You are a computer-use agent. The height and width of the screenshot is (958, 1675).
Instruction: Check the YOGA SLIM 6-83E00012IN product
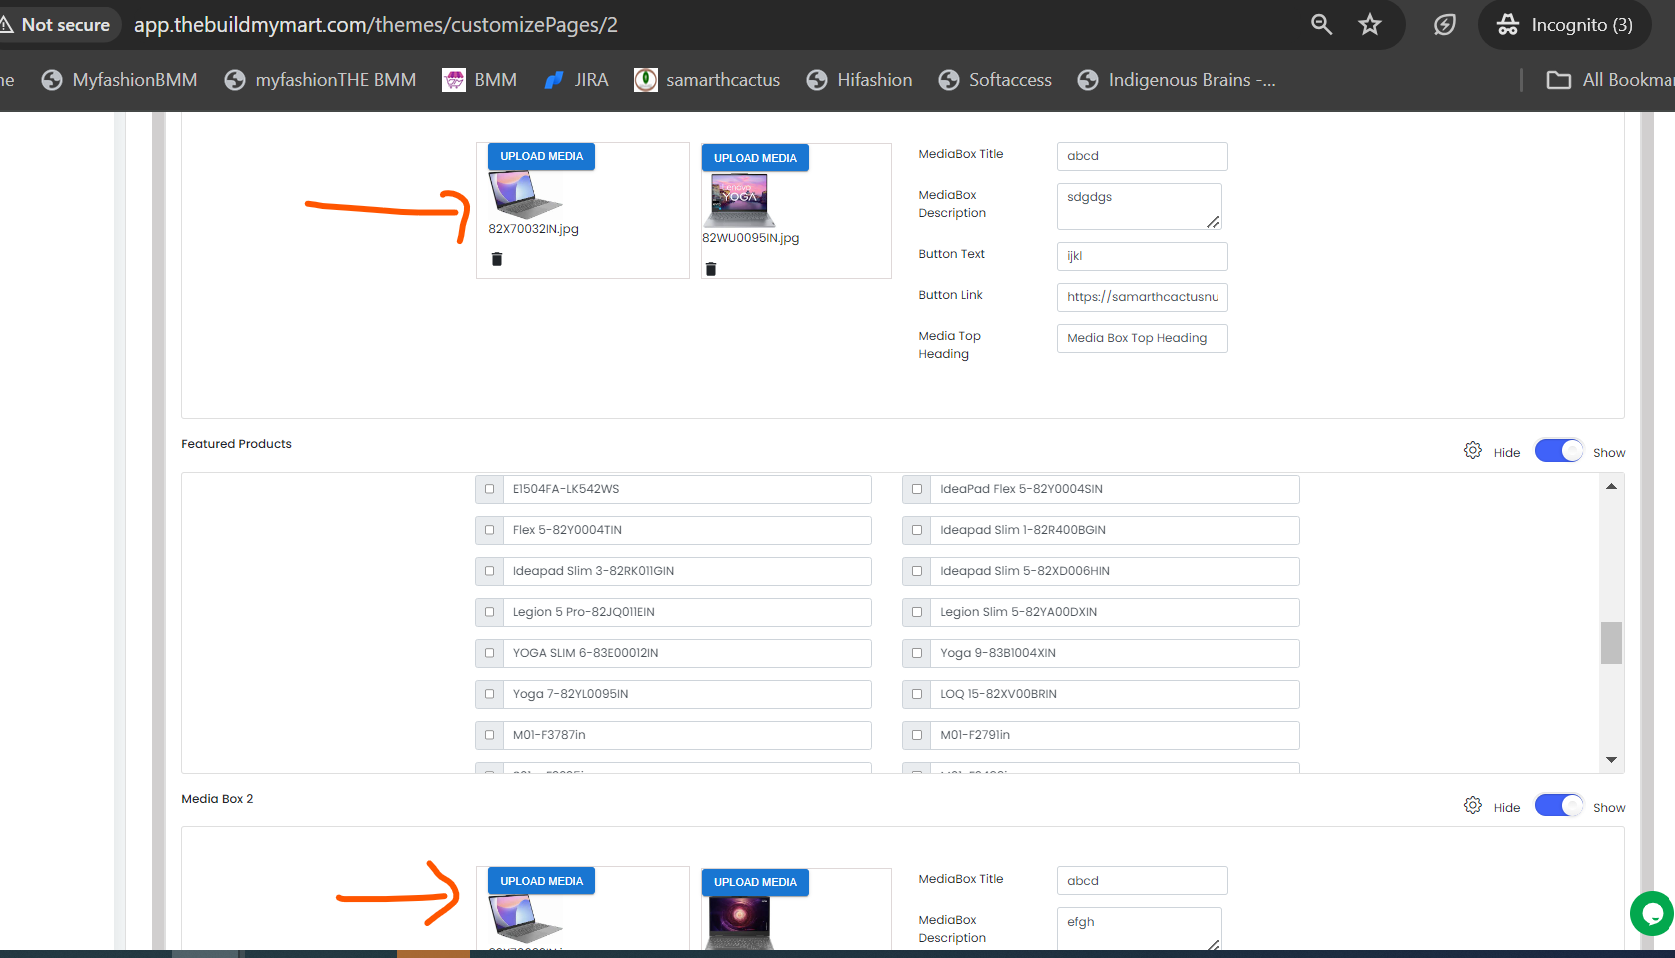point(489,653)
